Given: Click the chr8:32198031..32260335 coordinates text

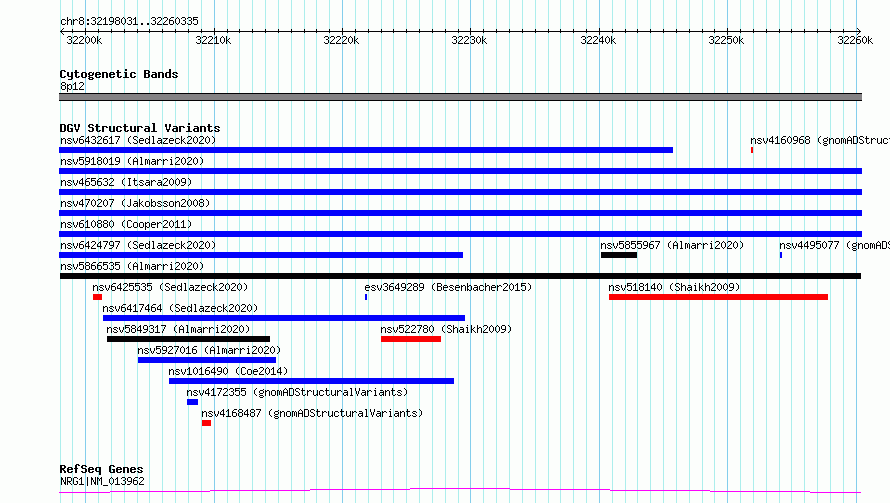Looking at the screenshot, I should [x=129, y=22].
